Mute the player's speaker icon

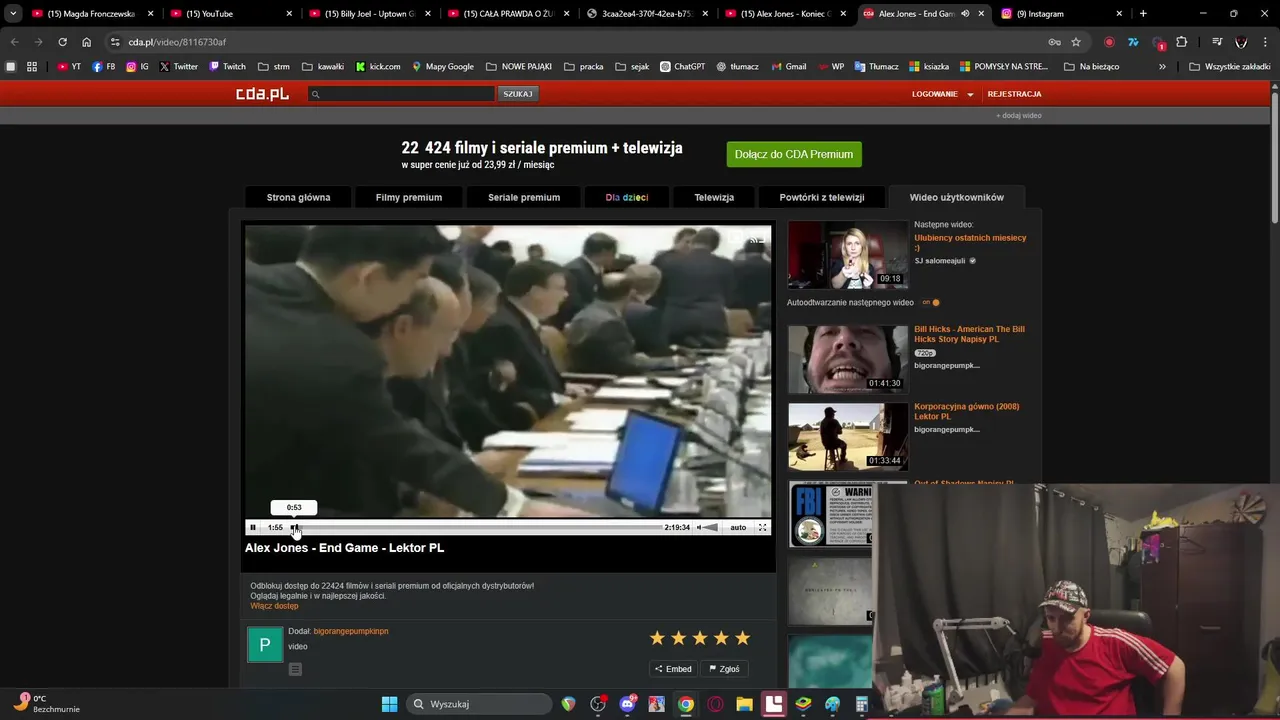point(699,527)
